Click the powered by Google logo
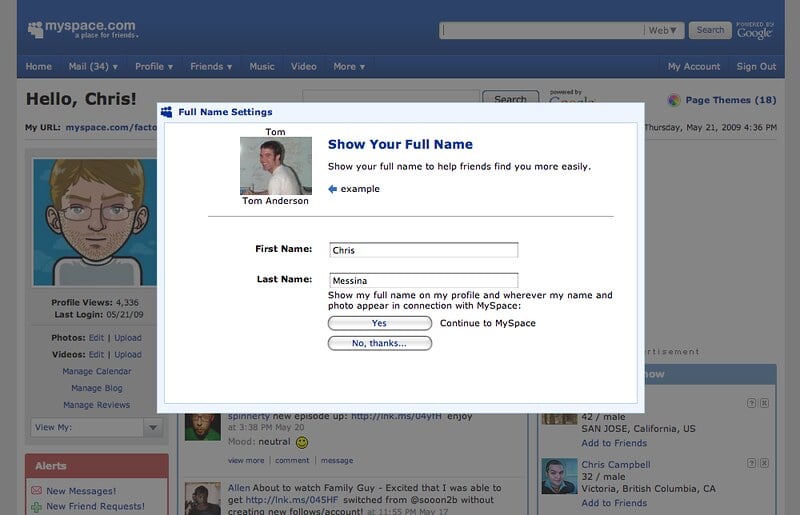This screenshot has height=515, width=800. click(x=755, y=31)
